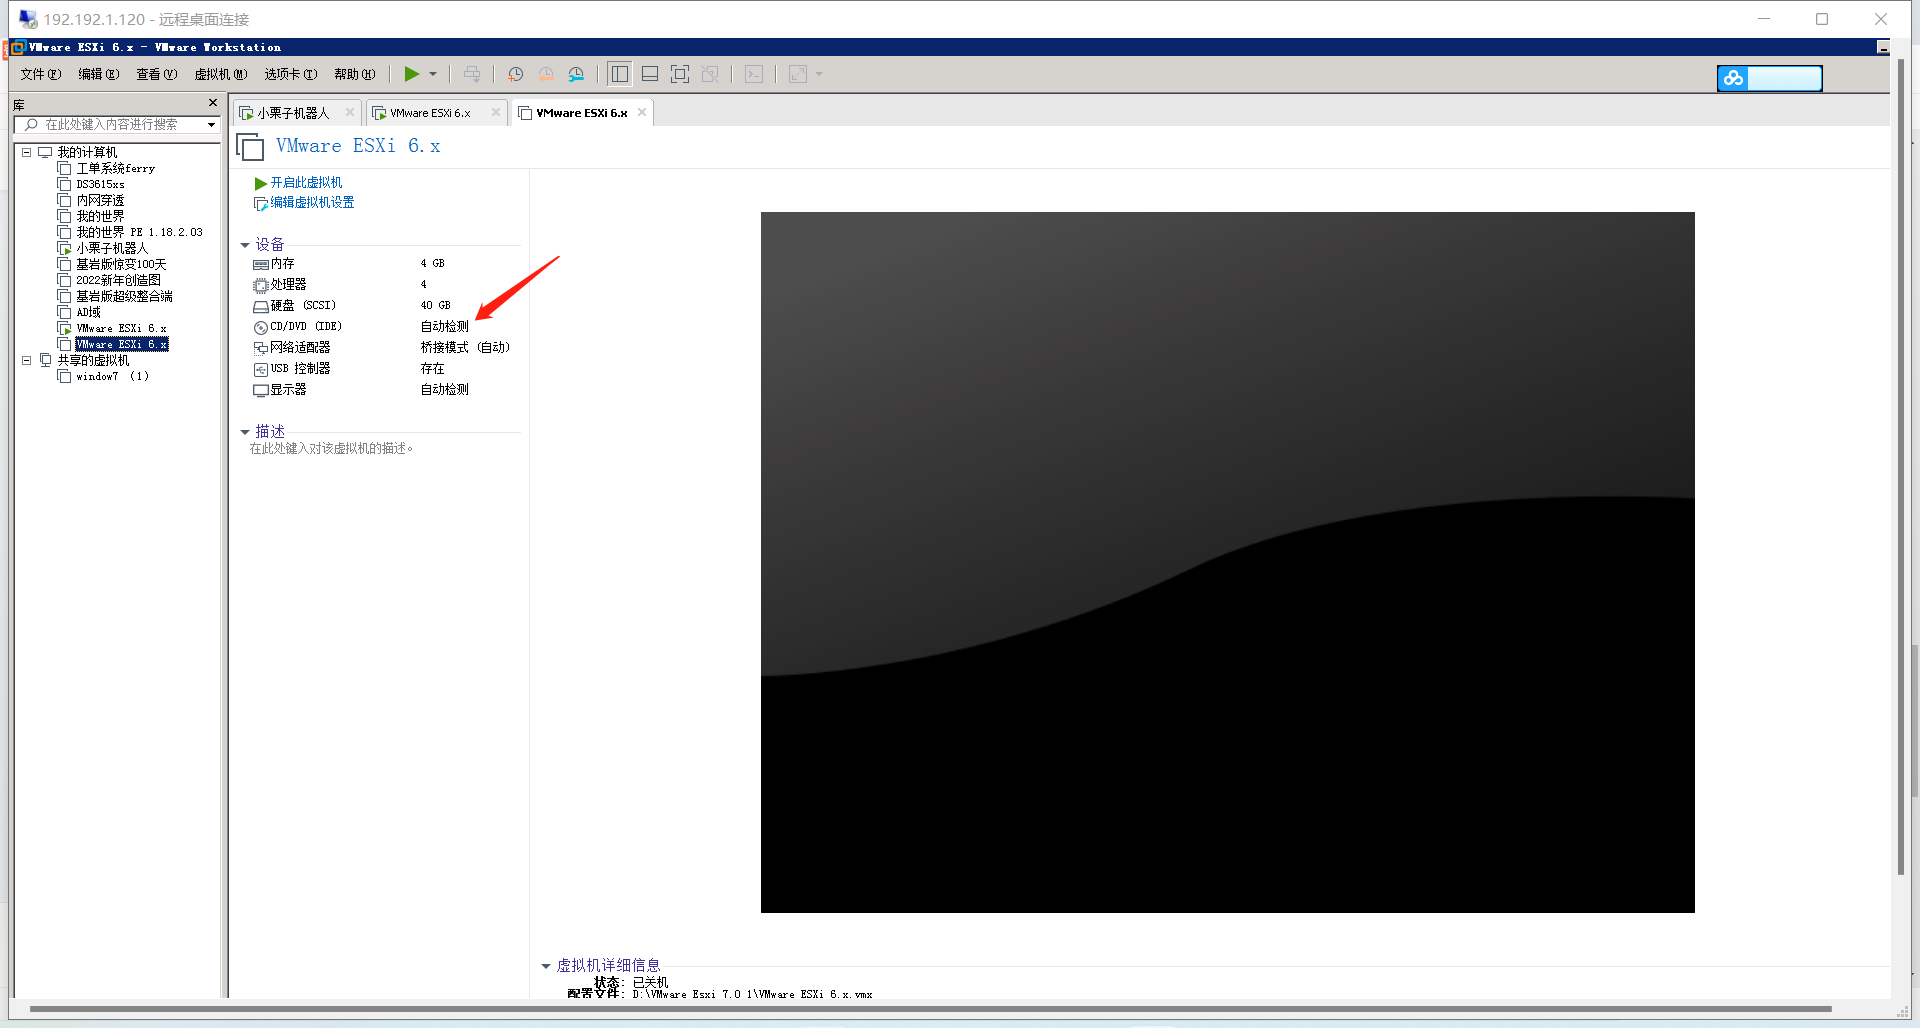The width and height of the screenshot is (1920, 1028).
Task: Click the full screen mode icon
Action: click(680, 74)
